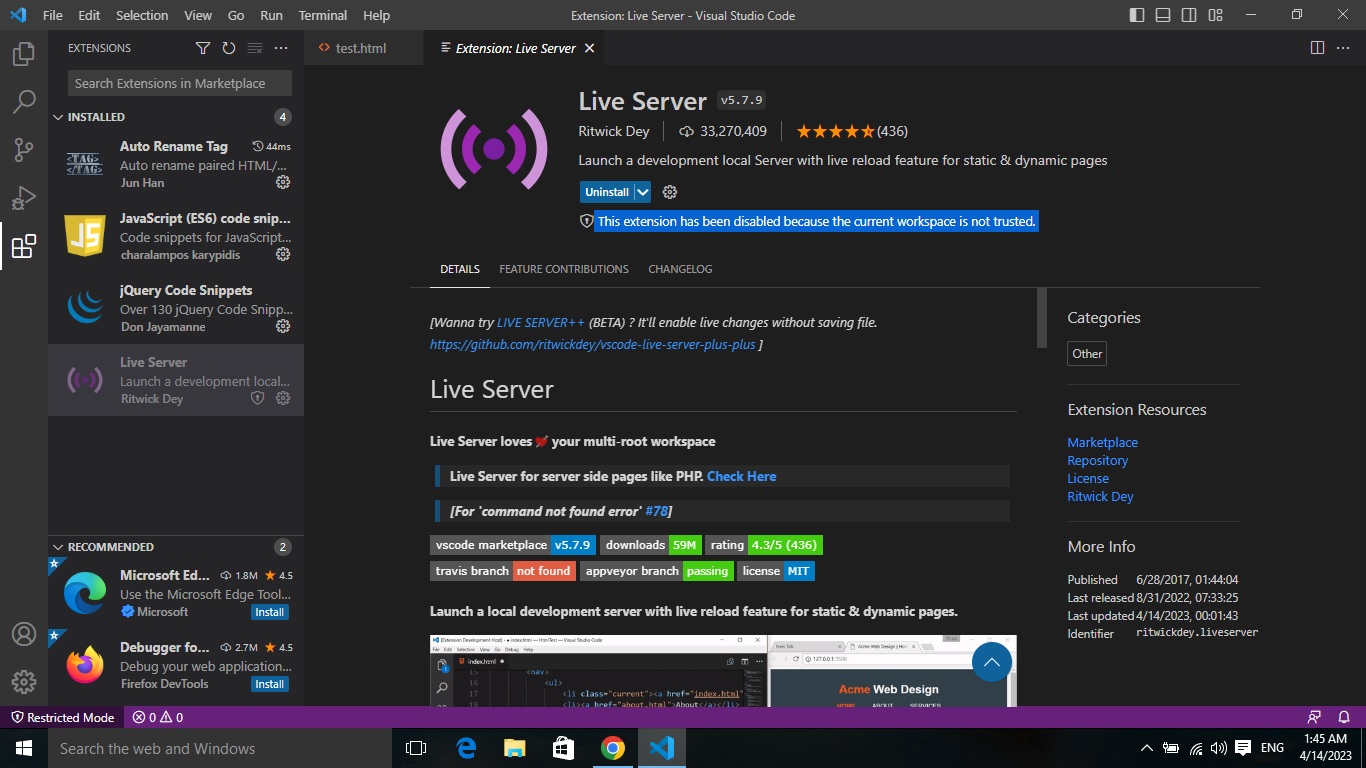The height and width of the screenshot is (768, 1366).
Task: Open the Selection menu
Action: pos(142,15)
